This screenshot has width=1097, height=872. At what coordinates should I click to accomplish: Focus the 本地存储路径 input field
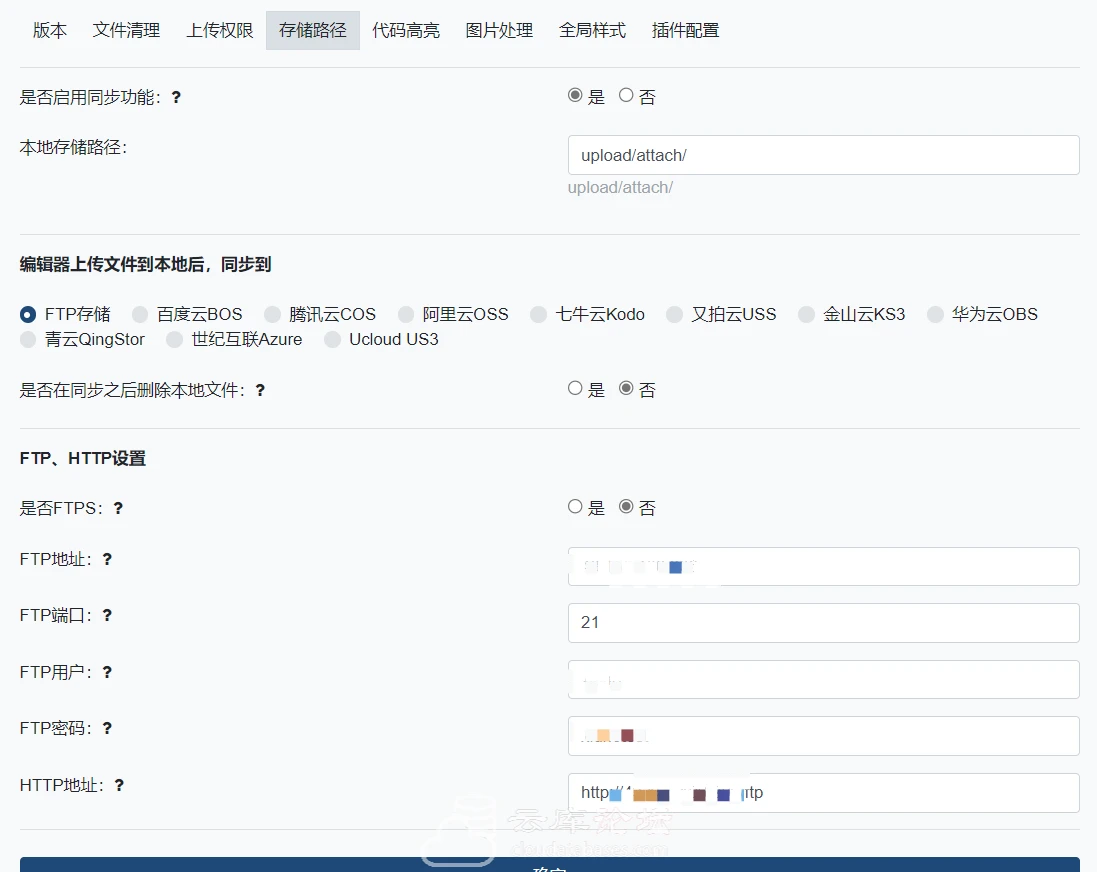[x=823, y=155]
